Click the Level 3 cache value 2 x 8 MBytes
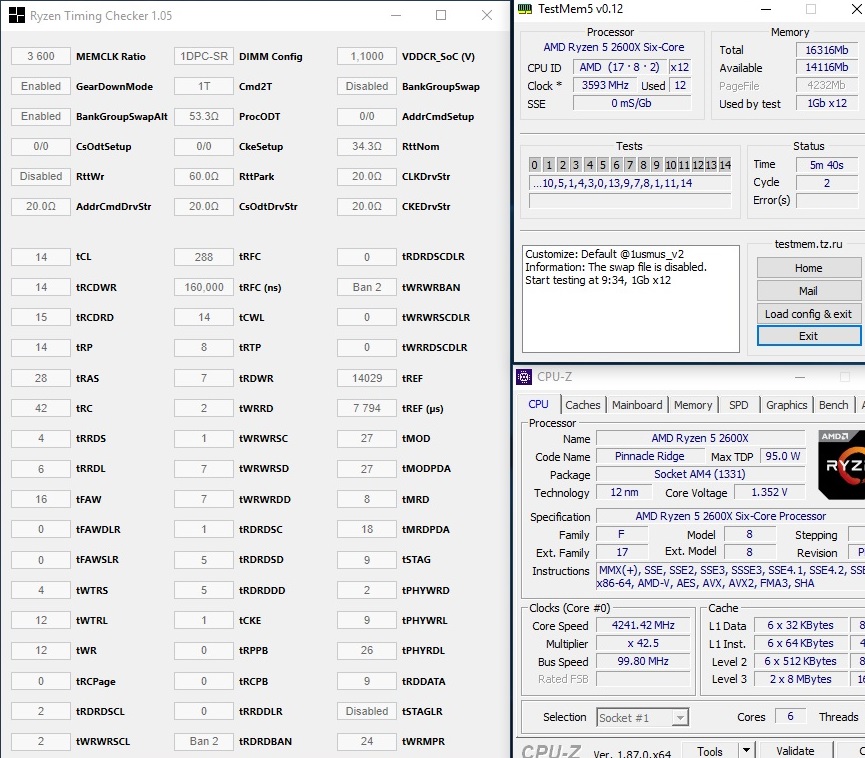This screenshot has width=865, height=758. click(800, 680)
